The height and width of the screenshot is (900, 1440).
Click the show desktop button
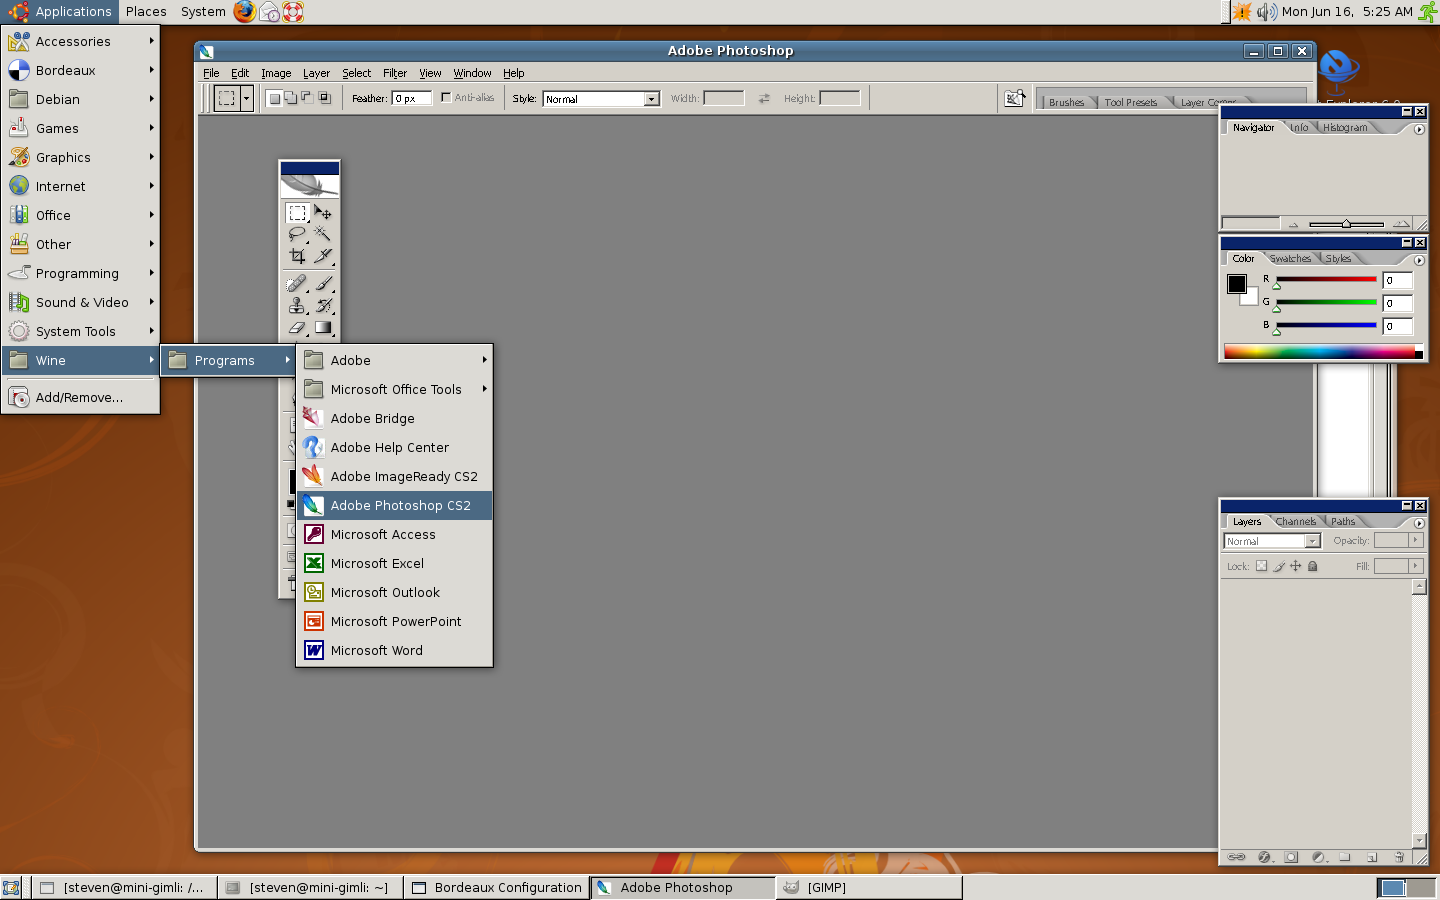pyautogui.click(x=11, y=887)
